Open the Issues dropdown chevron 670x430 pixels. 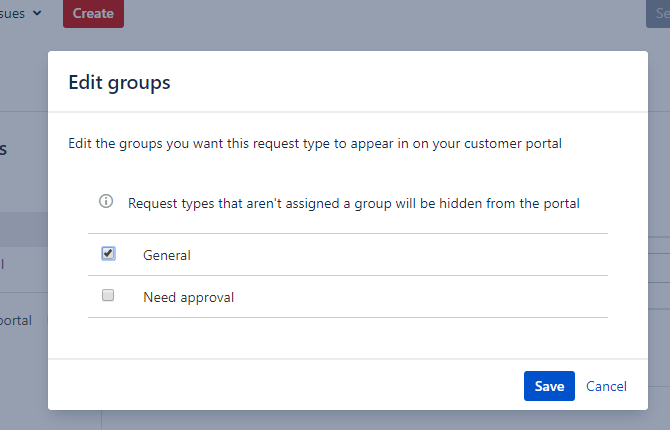point(37,13)
